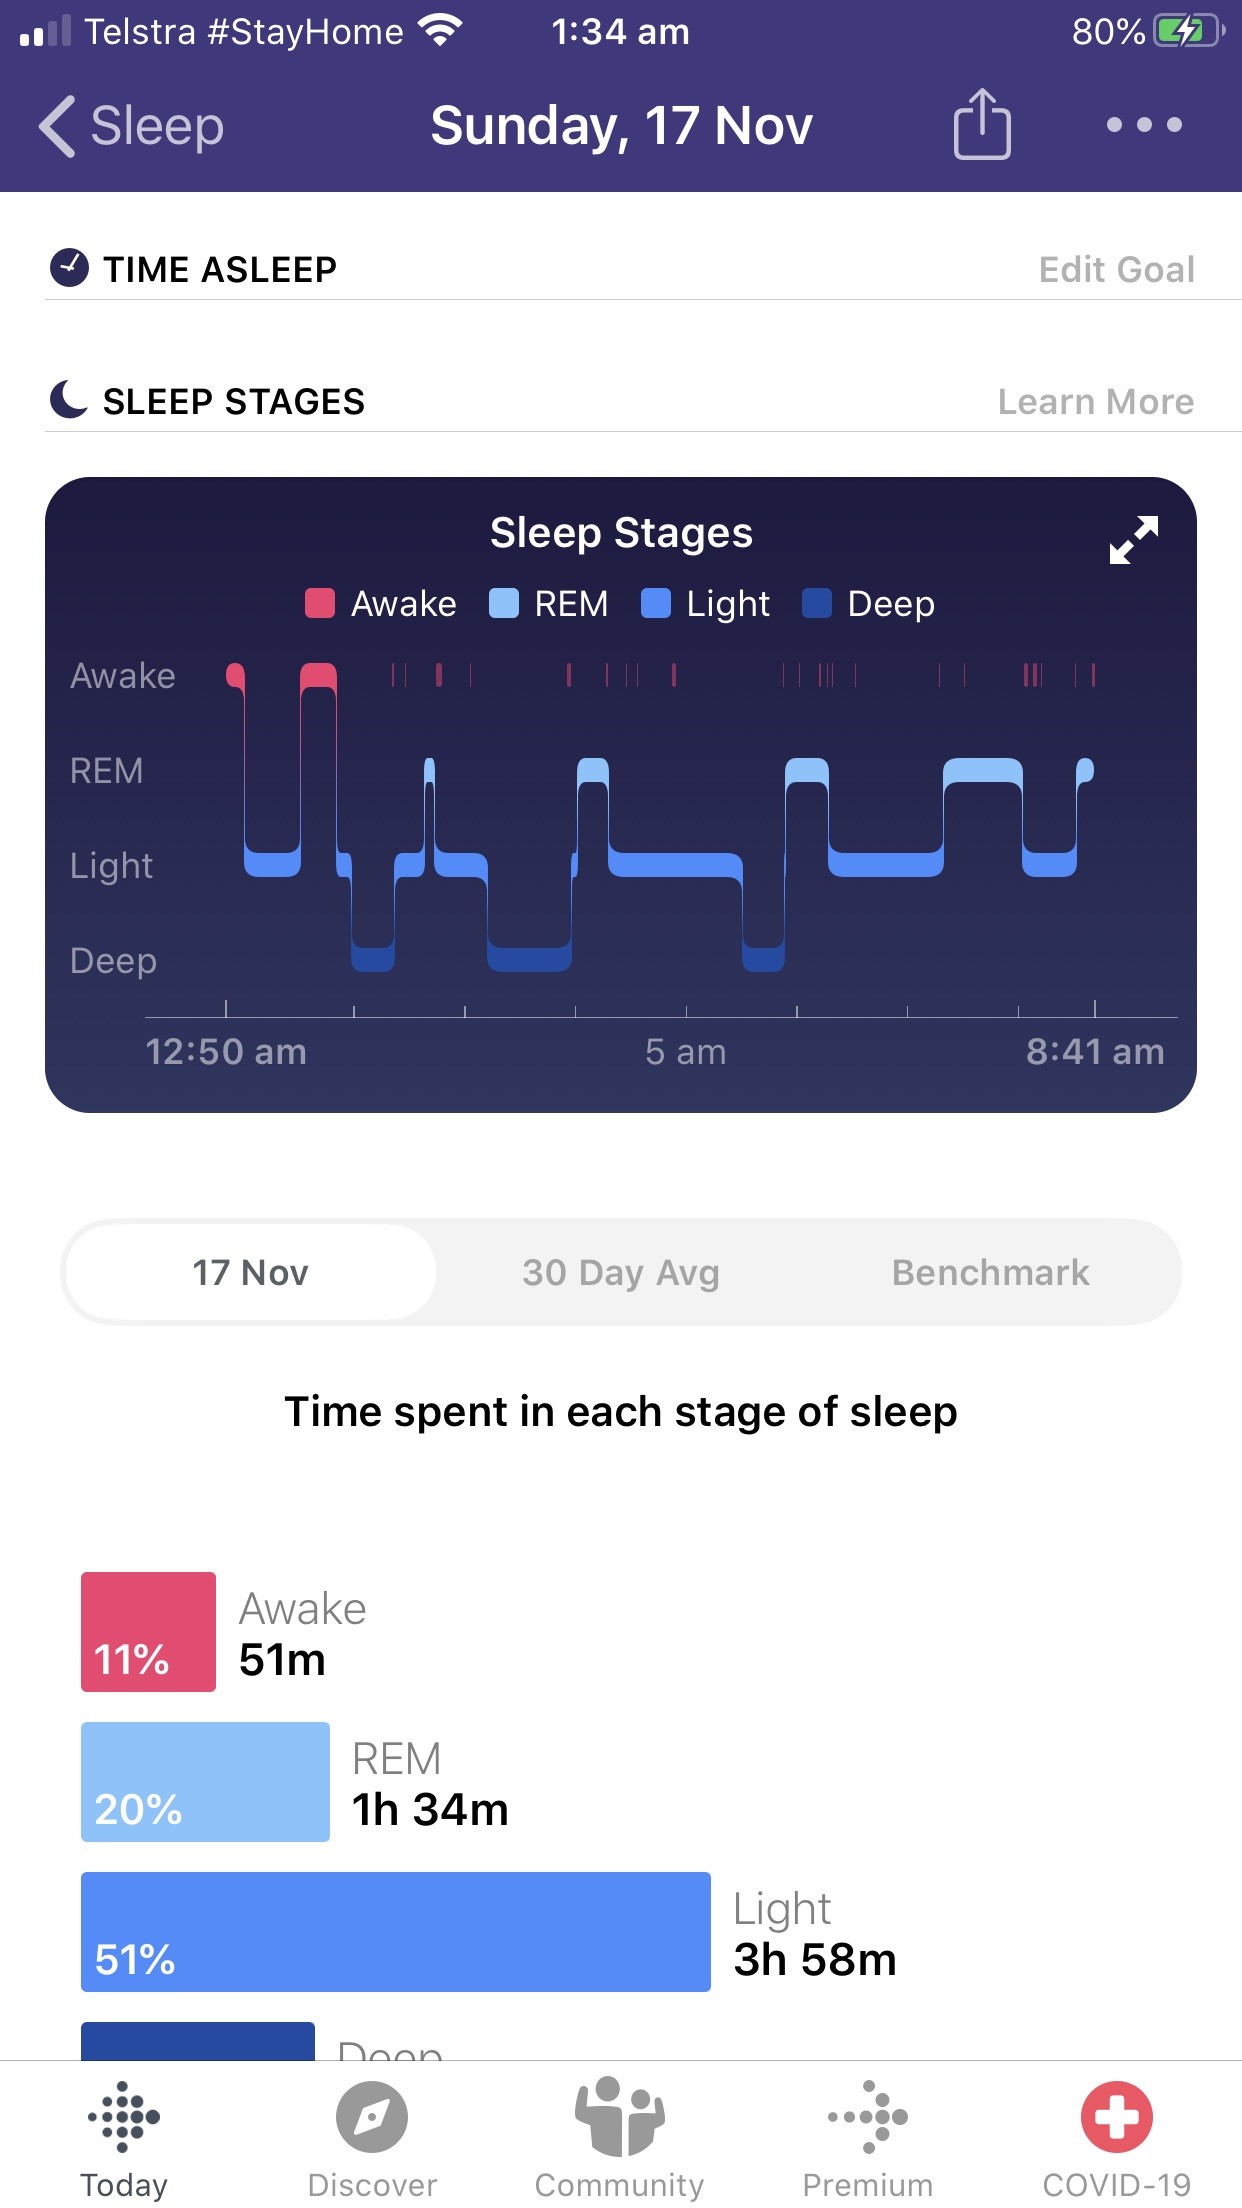Tap the REM 20% bar
The height and width of the screenshot is (2208, 1242).
pos(205,1782)
